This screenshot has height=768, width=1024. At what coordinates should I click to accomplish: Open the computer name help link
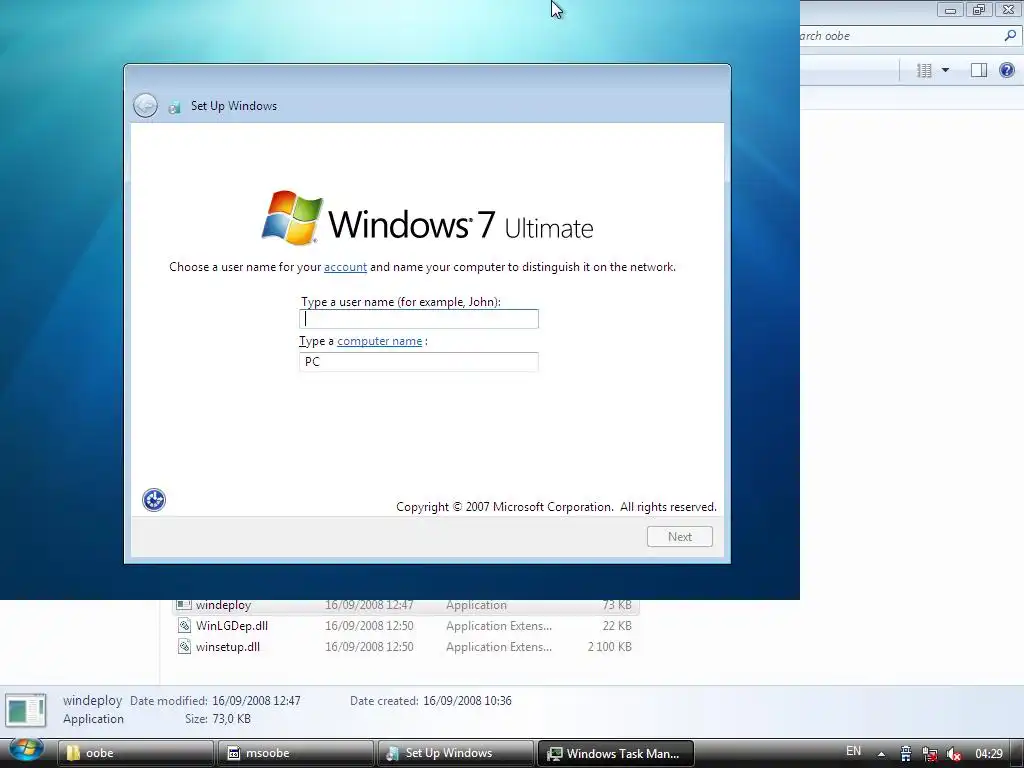pyautogui.click(x=379, y=341)
